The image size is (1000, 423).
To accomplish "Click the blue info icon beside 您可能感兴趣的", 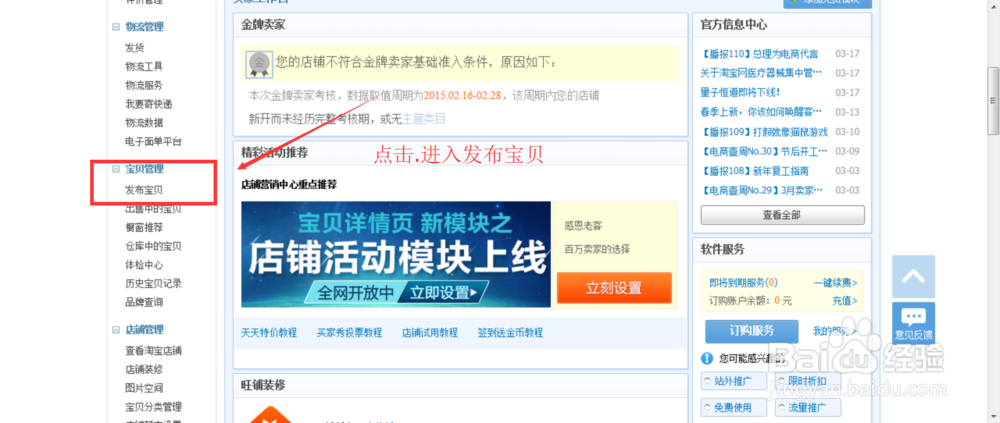I will 707,358.
